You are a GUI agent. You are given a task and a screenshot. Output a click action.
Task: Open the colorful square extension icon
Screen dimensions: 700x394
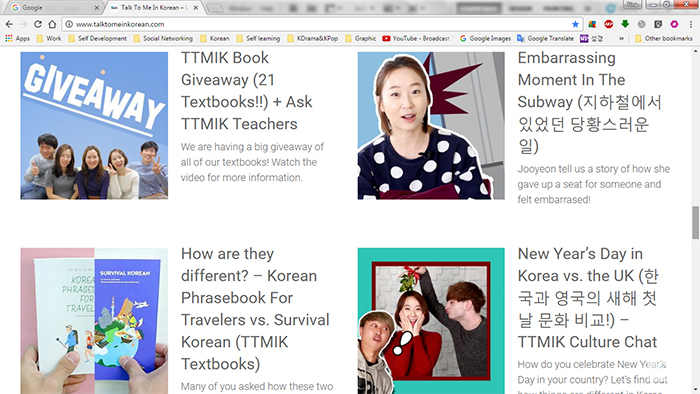tap(592, 24)
